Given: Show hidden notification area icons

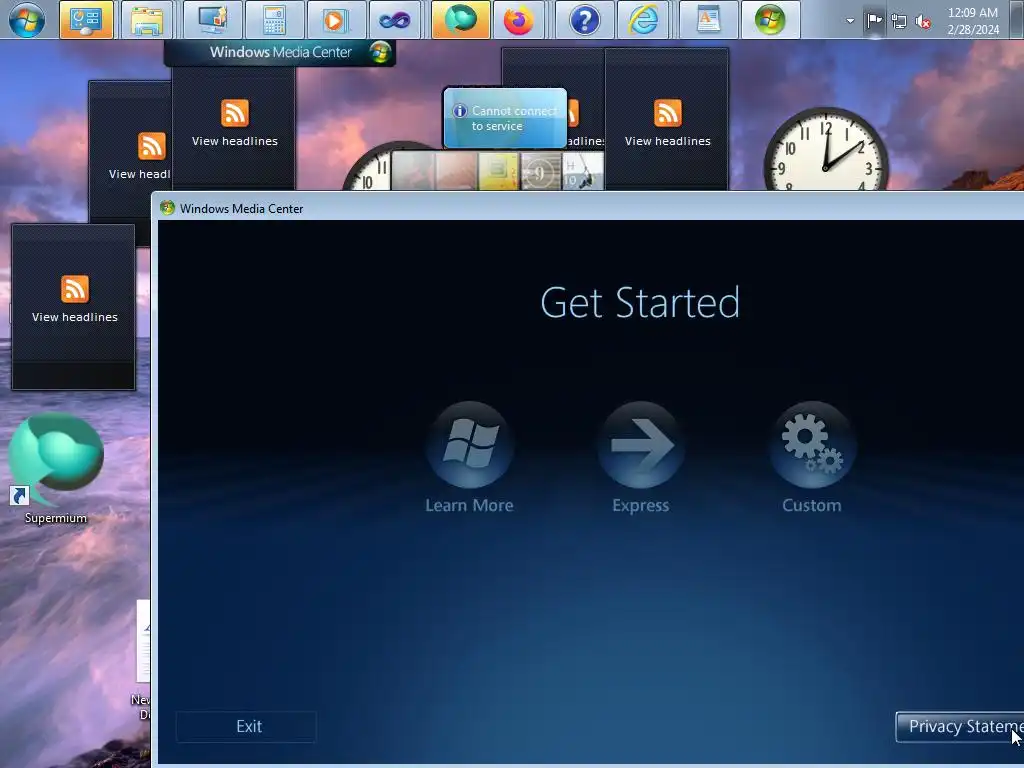Looking at the screenshot, I should [x=850, y=20].
